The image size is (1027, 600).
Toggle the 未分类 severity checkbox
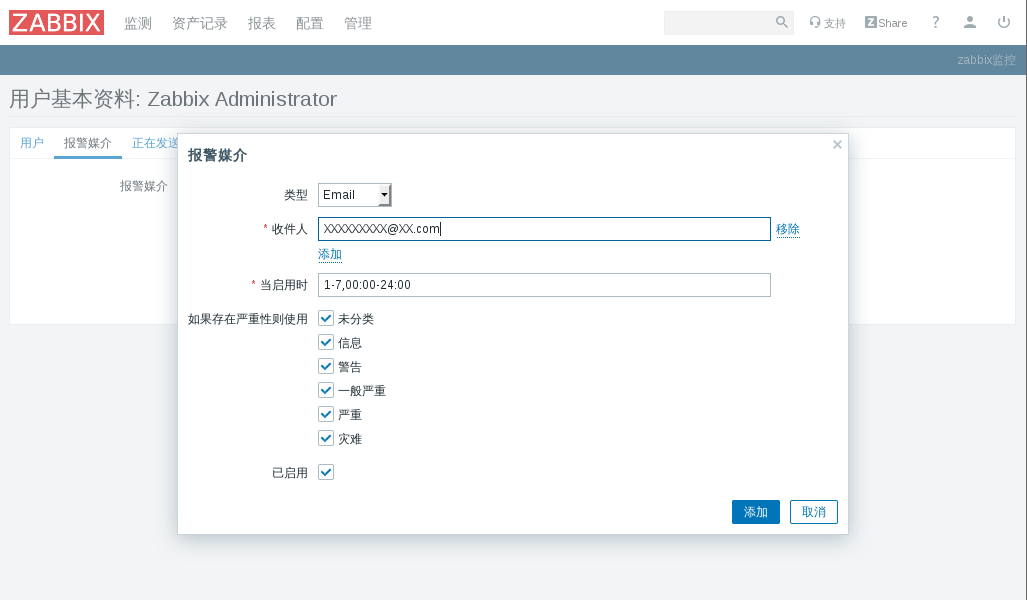(x=326, y=318)
